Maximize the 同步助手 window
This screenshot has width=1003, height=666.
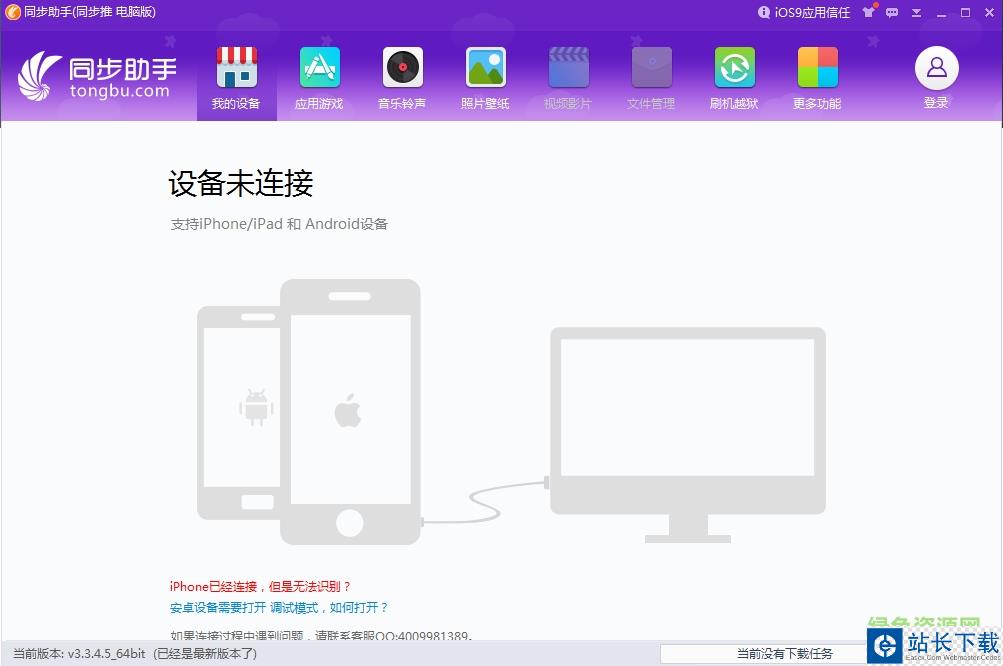tap(965, 12)
